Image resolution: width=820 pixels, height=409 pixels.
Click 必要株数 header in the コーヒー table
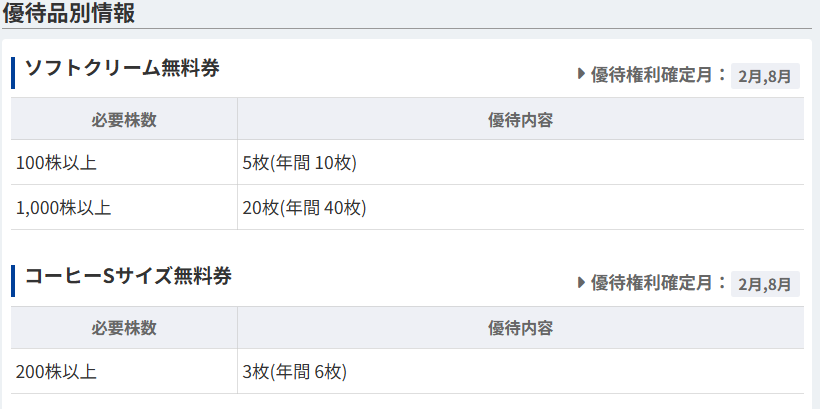point(124,328)
